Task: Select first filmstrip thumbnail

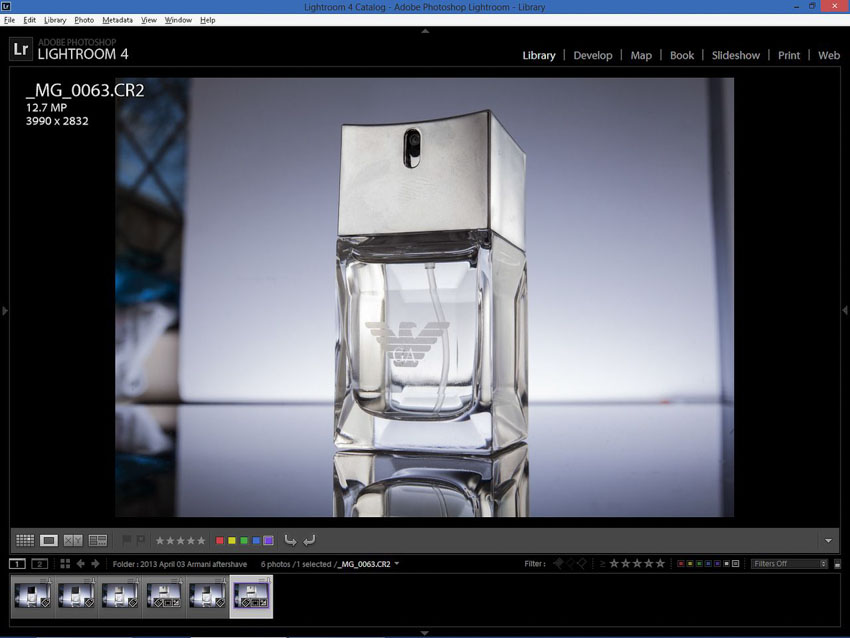Action: coord(33,596)
